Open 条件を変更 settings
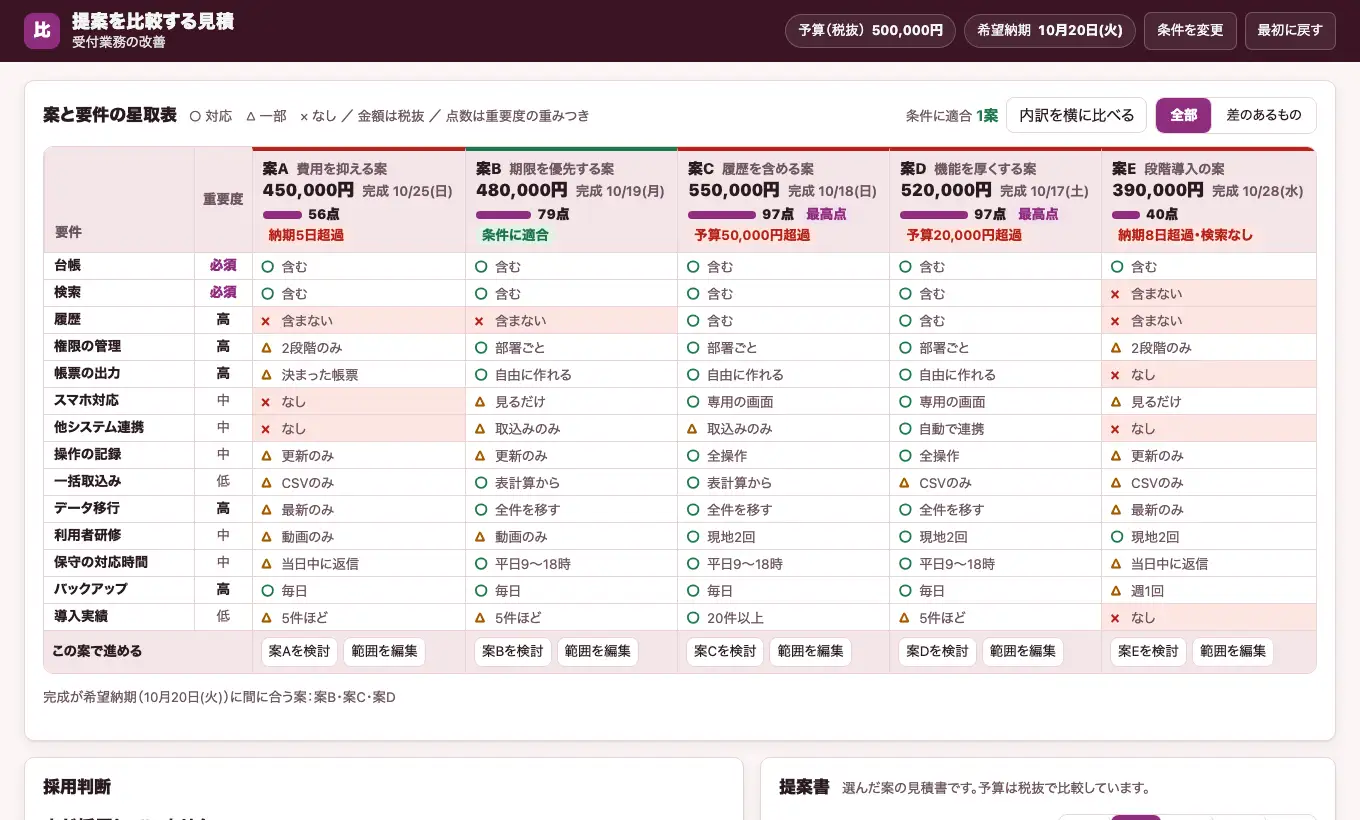 pyautogui.click(x=1190, y=31)
